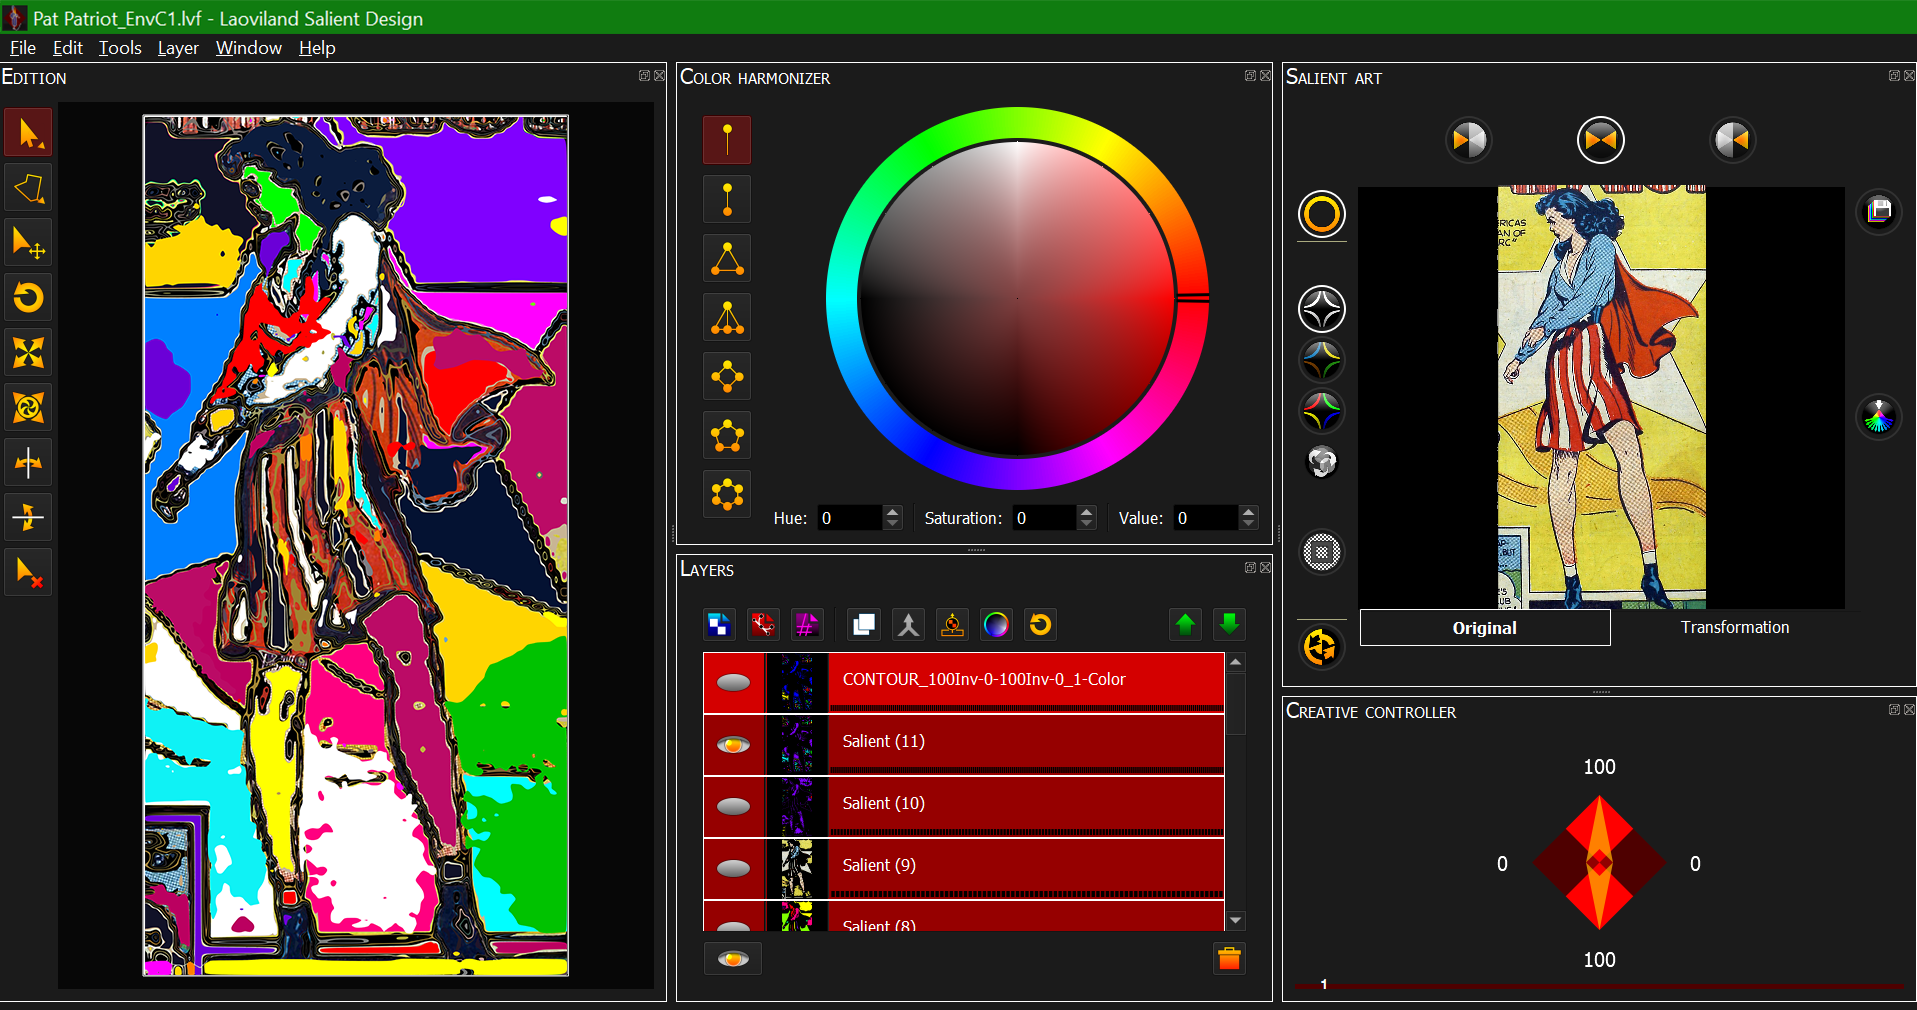This screenshot has width=1917, height=1010.
Task: Click the blue checker new layer icon
Action: tap(719, 625)
